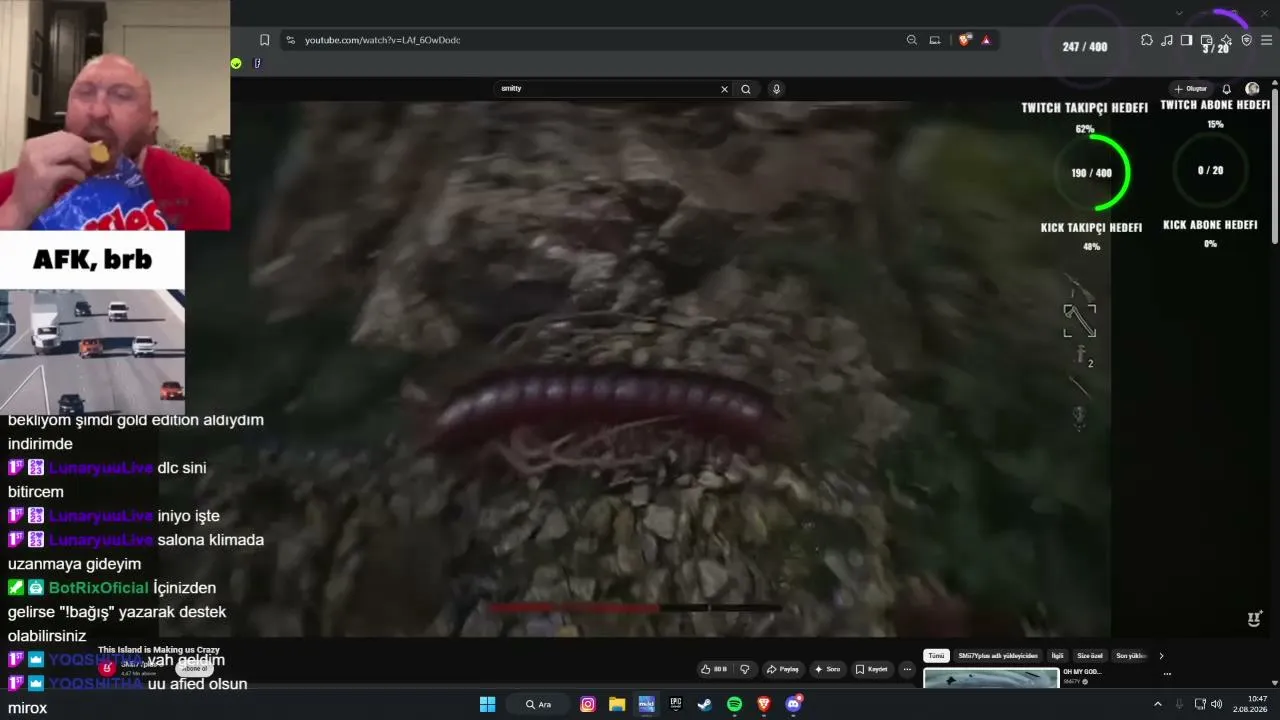Open Steam from the taskbar
This screenshot has width=1280, height=720.
tap(705, 704)
